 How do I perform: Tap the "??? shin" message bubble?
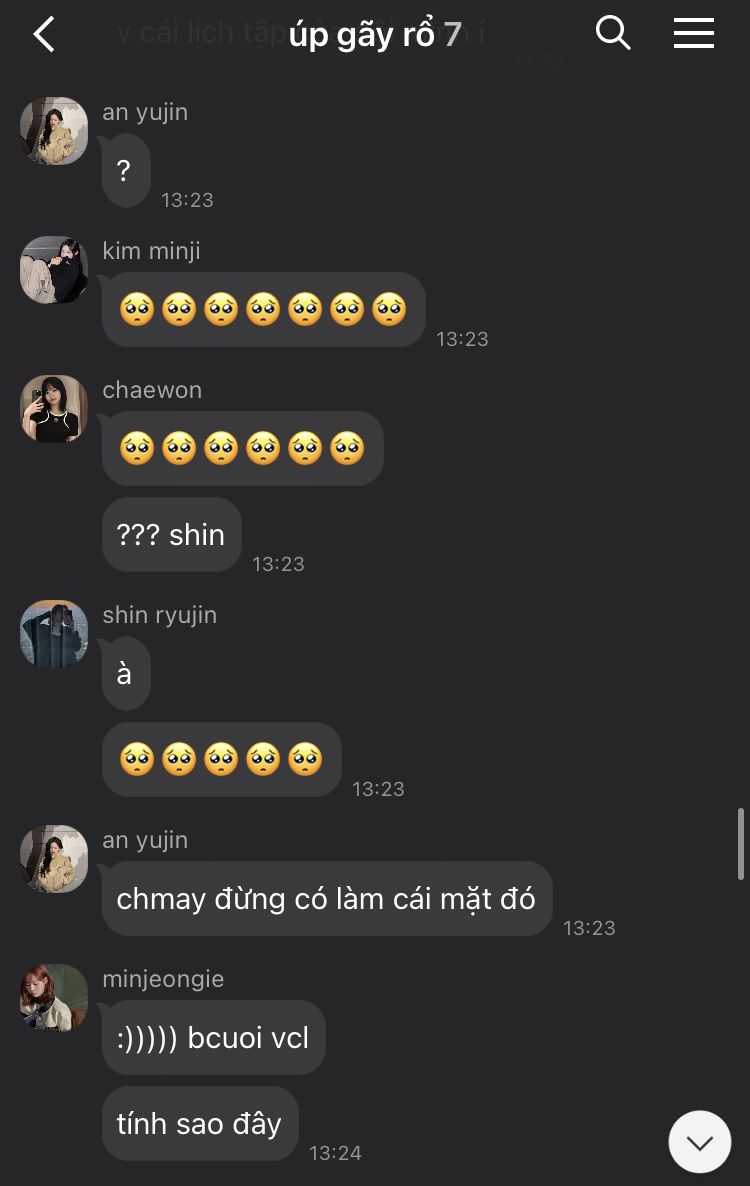[x=172, y=535]
